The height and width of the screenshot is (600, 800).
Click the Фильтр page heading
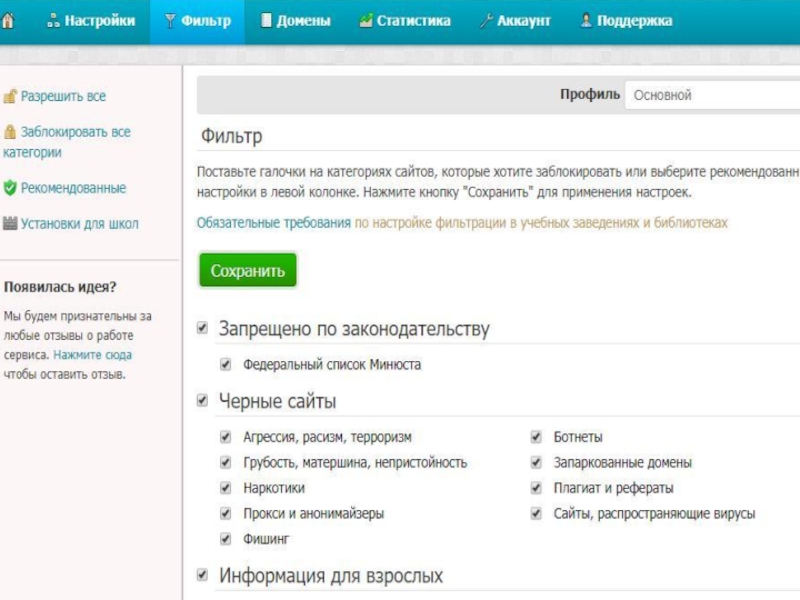click(232, 136)
